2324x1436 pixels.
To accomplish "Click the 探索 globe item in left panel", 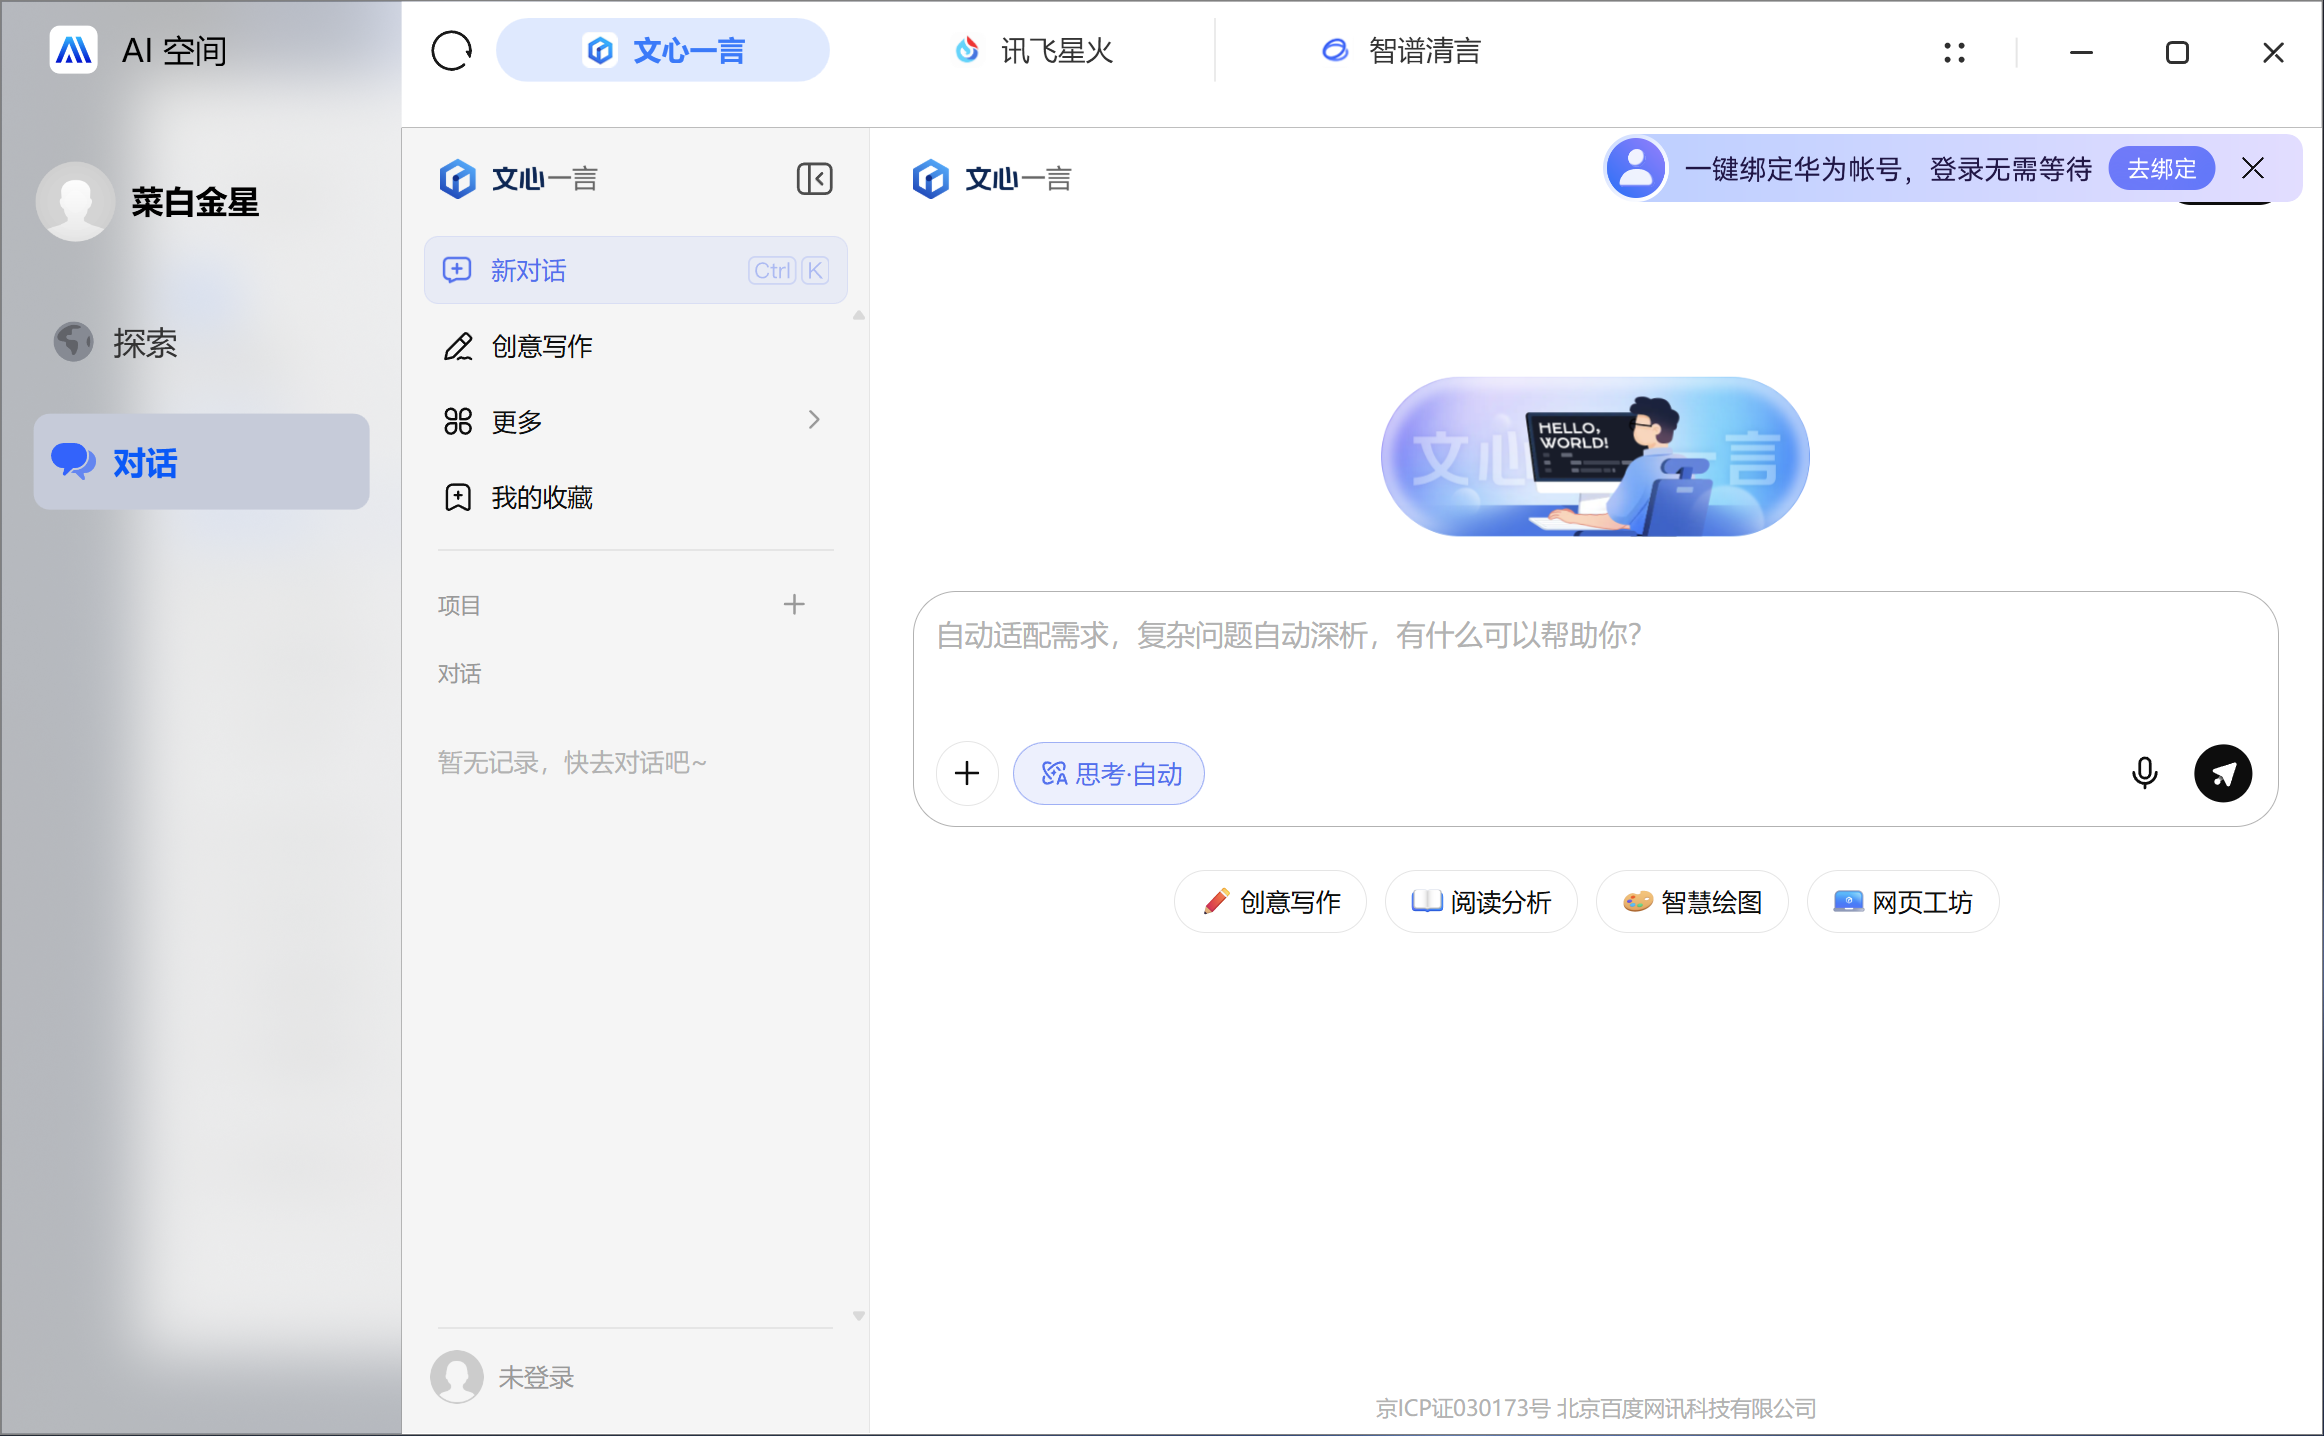I will click(x=144, y=343).
